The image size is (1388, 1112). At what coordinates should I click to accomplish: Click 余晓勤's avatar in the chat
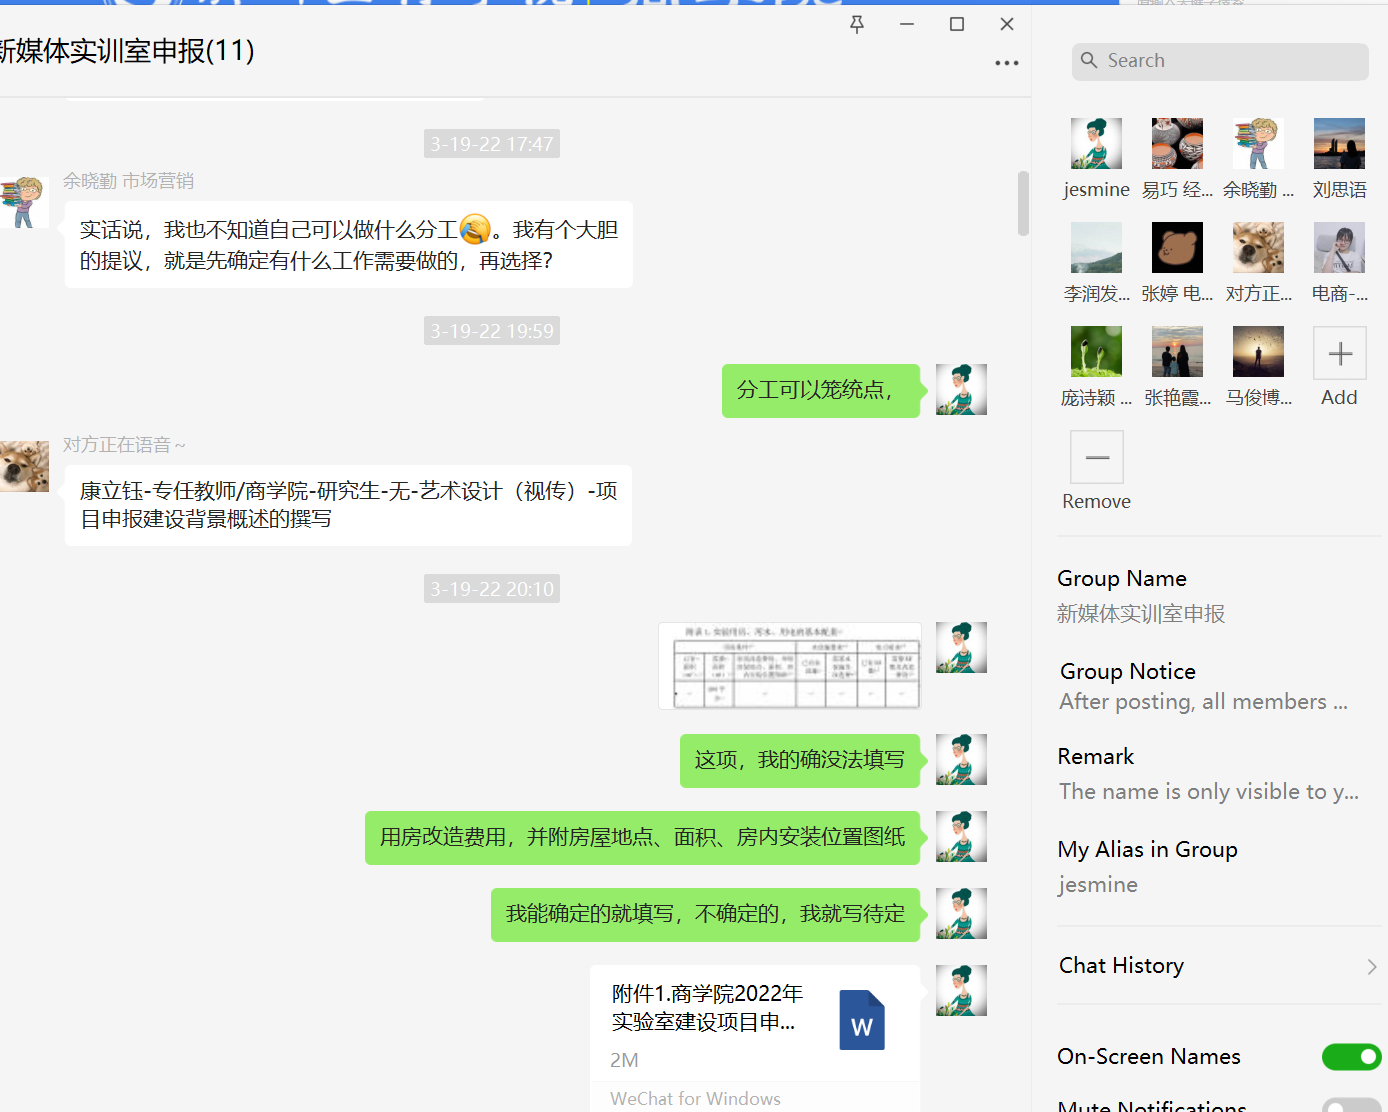pos(24,202)
